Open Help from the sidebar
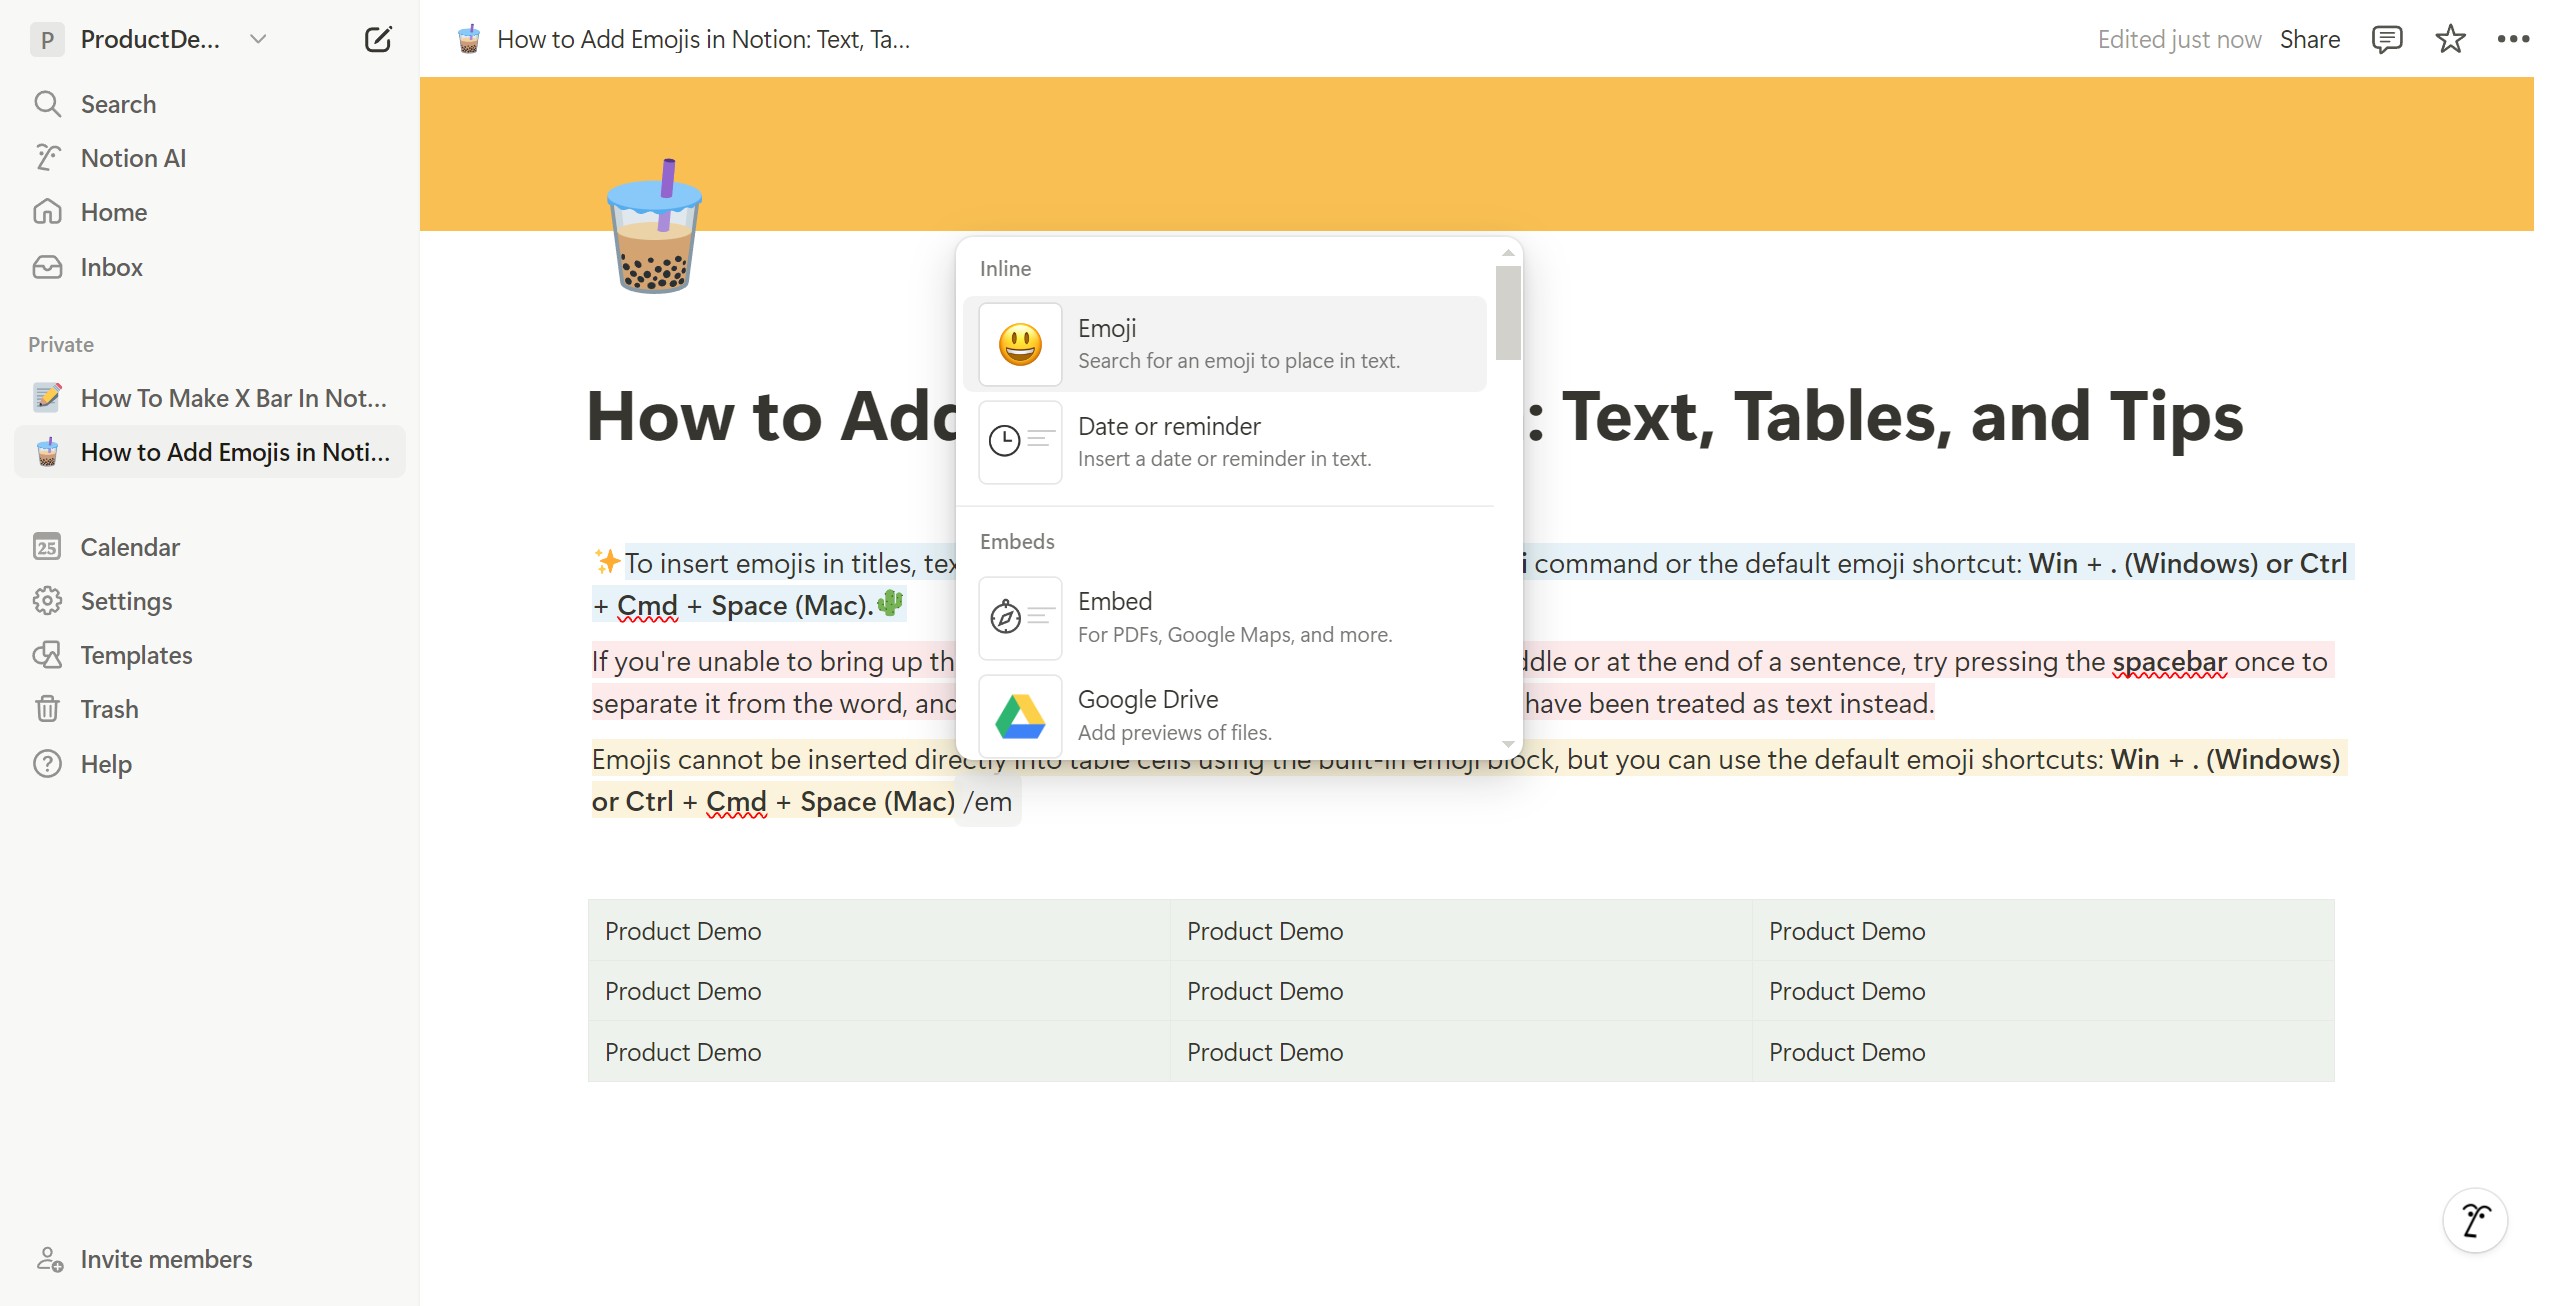This screenshot has height=1306, width=2561. 210,764
